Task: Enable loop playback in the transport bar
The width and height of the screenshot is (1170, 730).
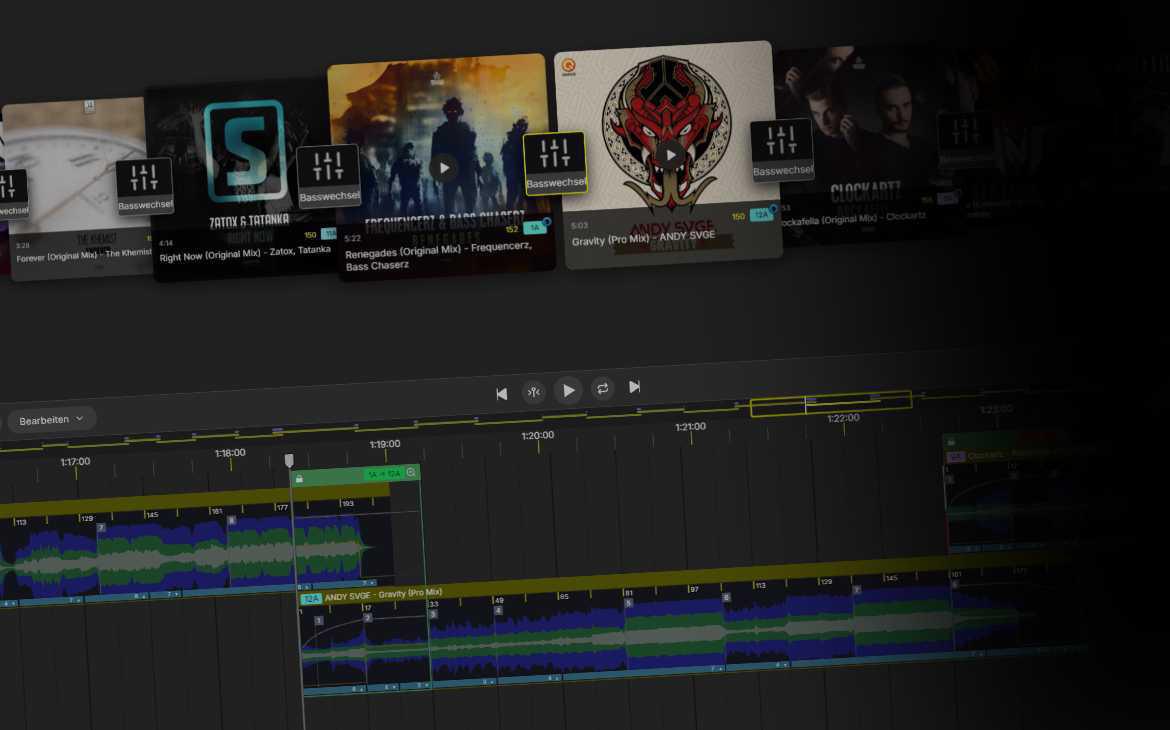Action: [601, 390]
